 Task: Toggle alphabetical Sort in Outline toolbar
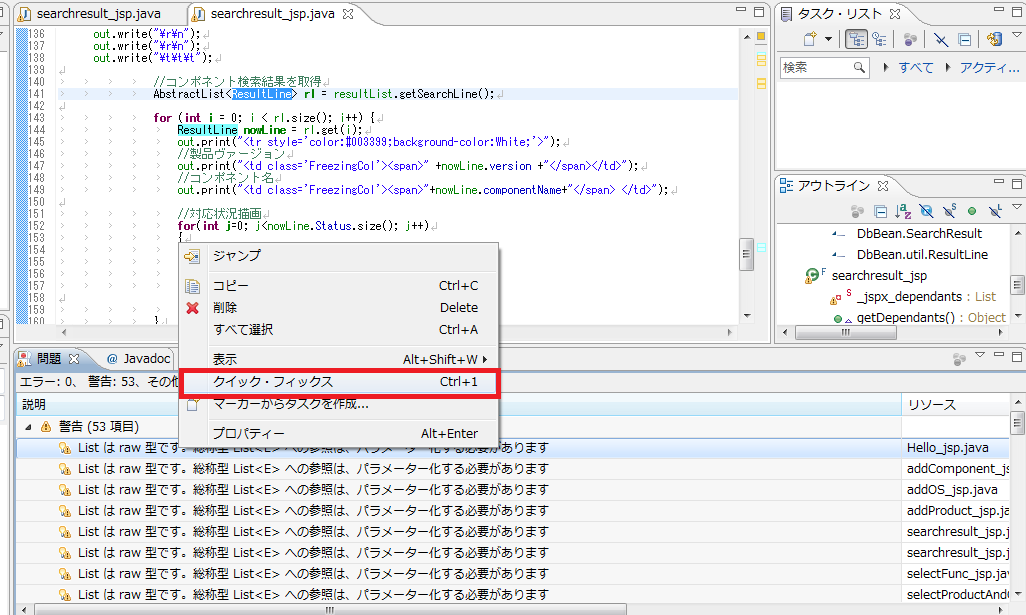tap(903, 211)
